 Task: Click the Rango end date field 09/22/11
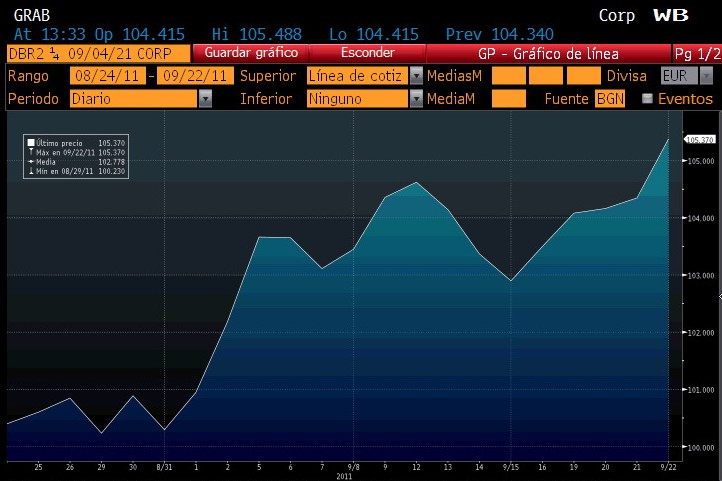196,76
